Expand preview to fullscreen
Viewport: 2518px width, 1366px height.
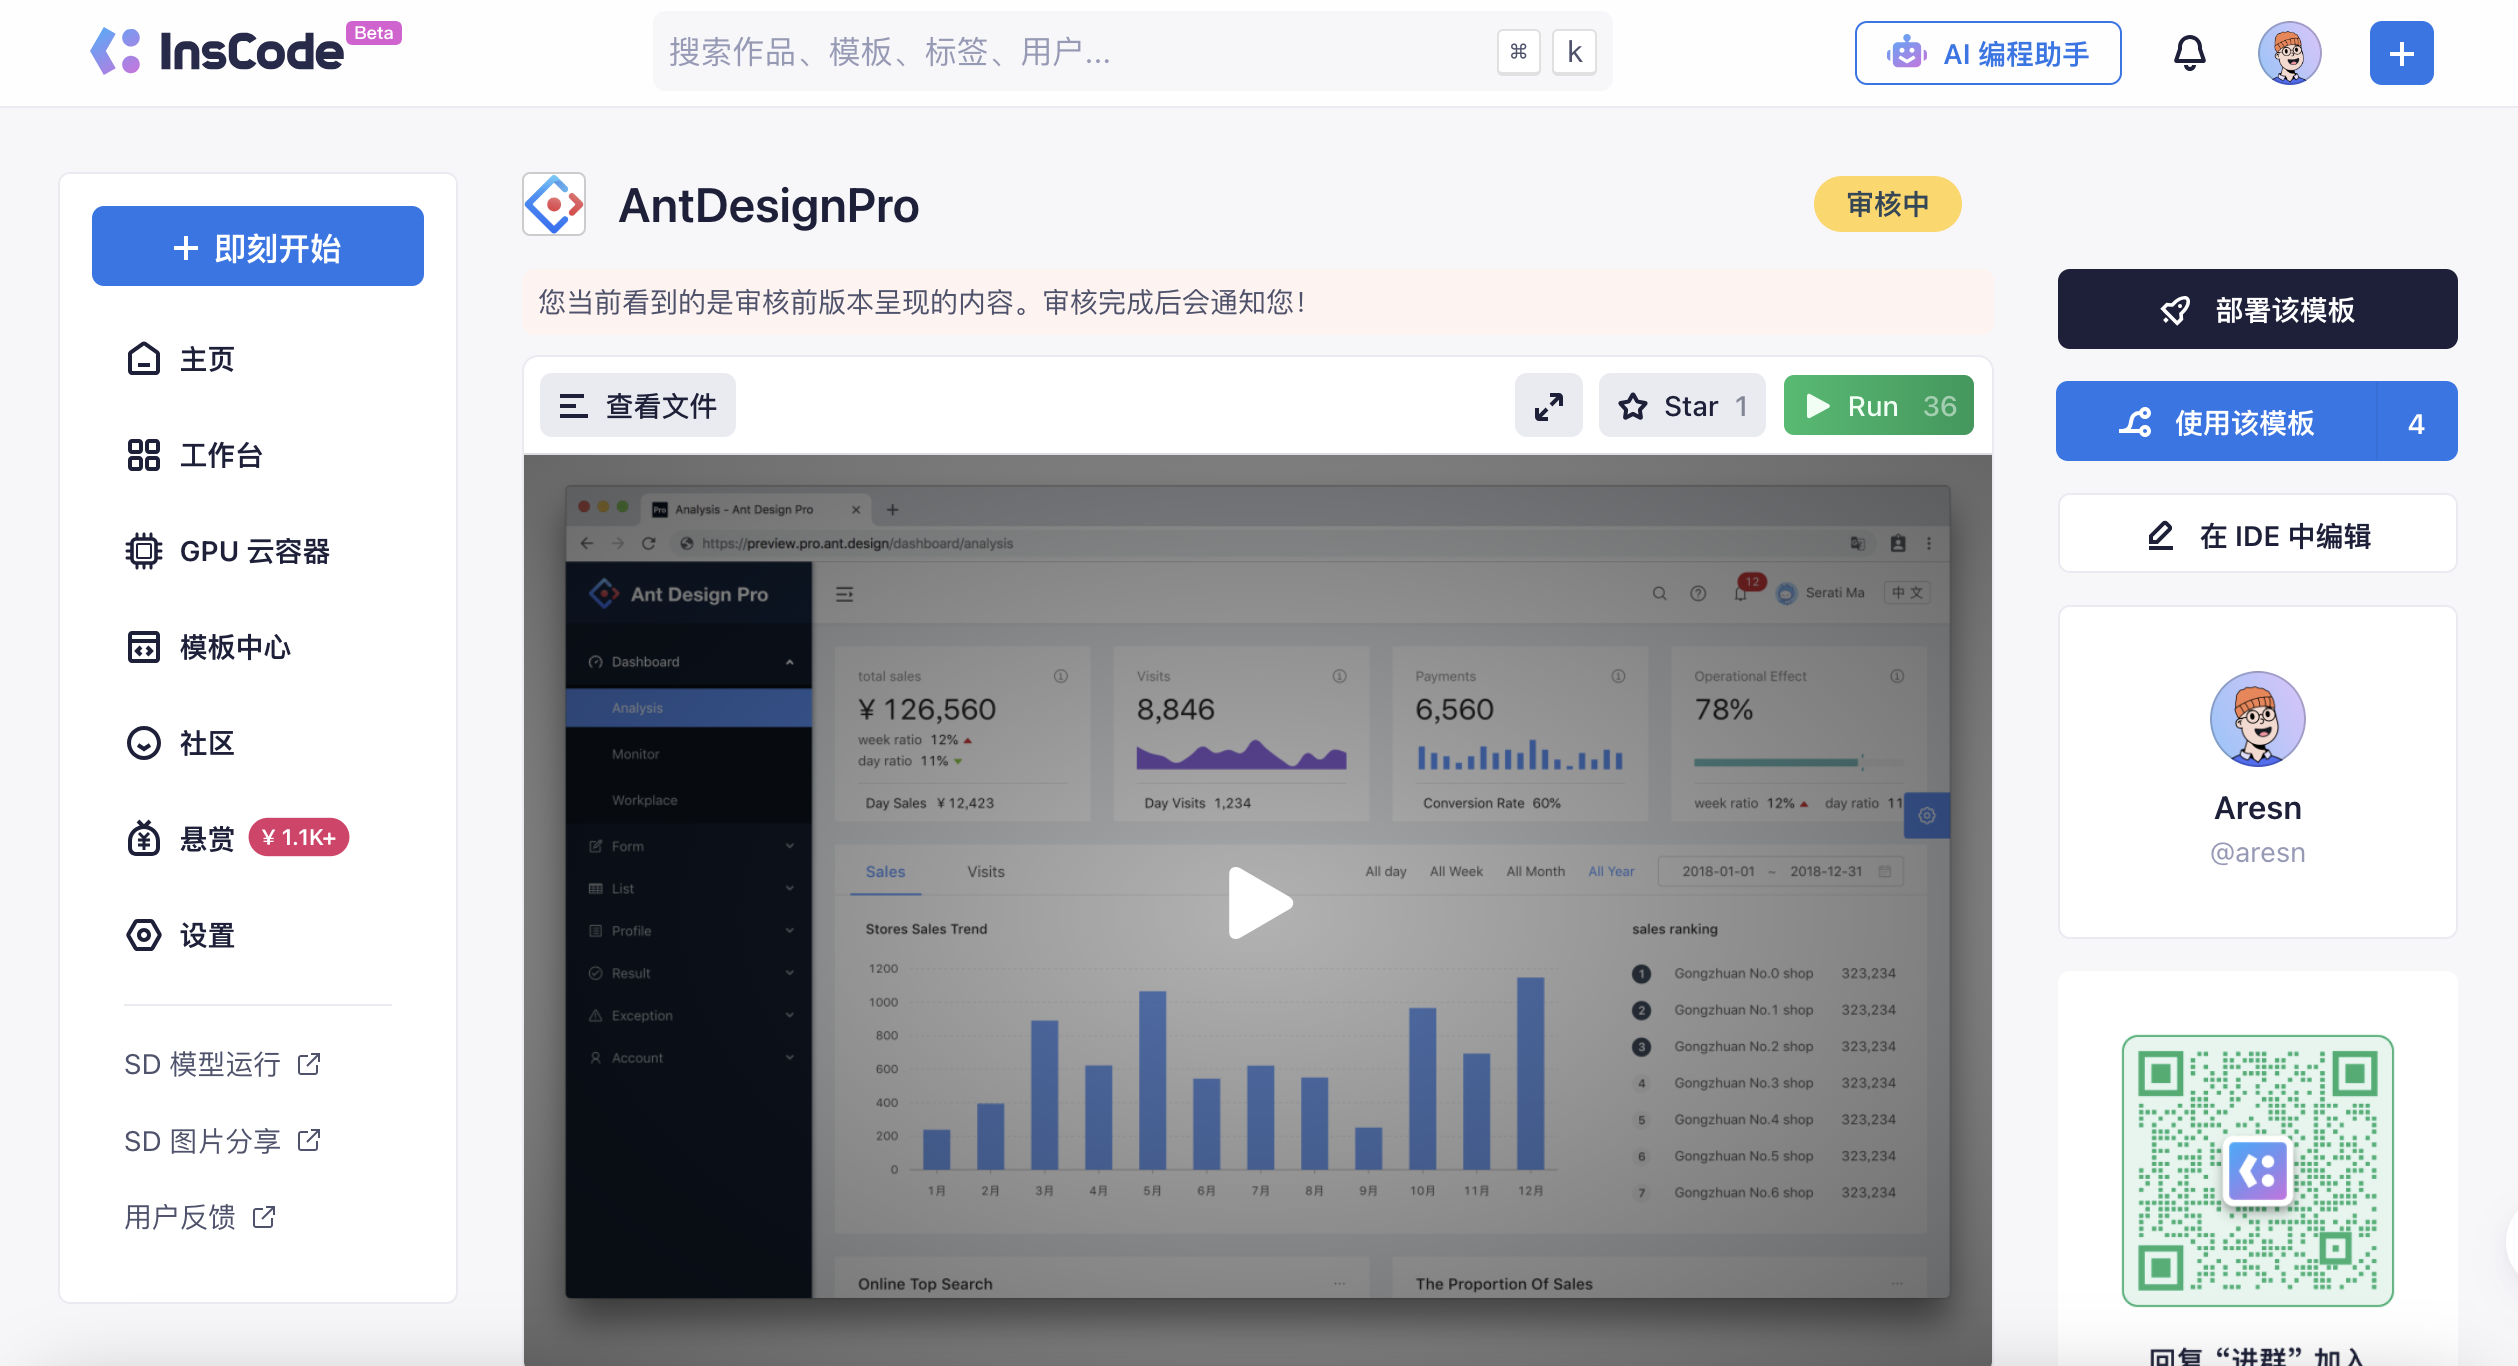(x=1548, y=406)
